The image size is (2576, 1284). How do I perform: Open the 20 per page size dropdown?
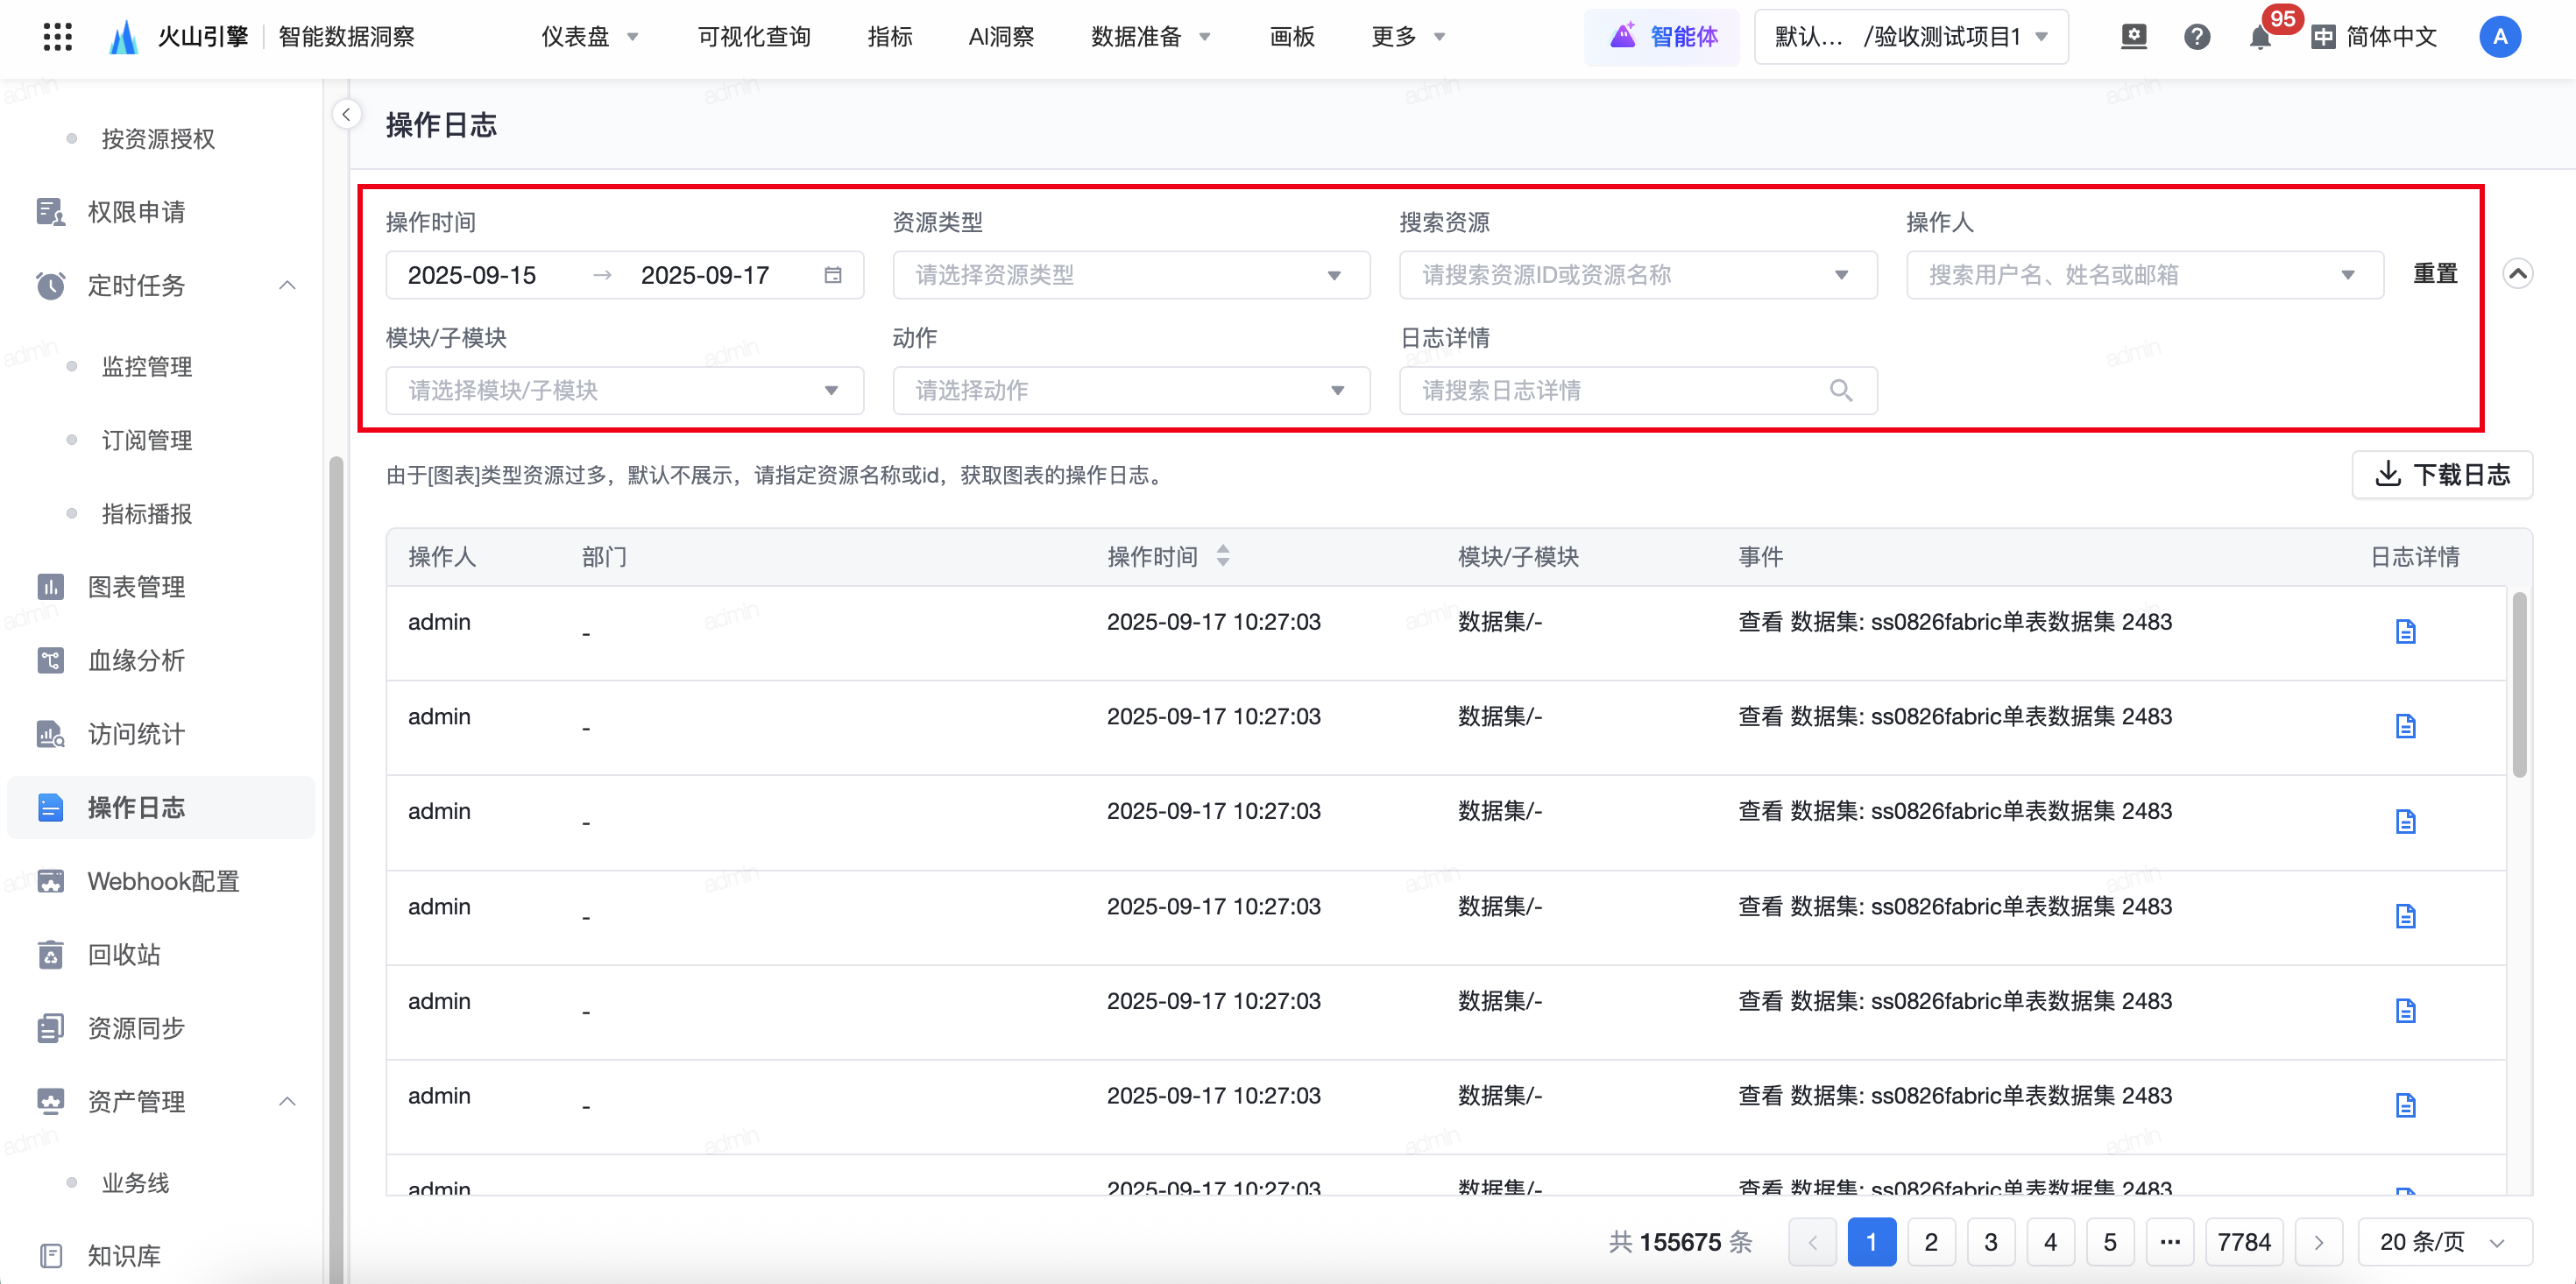pyautogui.click(x=2443, y=1241)
